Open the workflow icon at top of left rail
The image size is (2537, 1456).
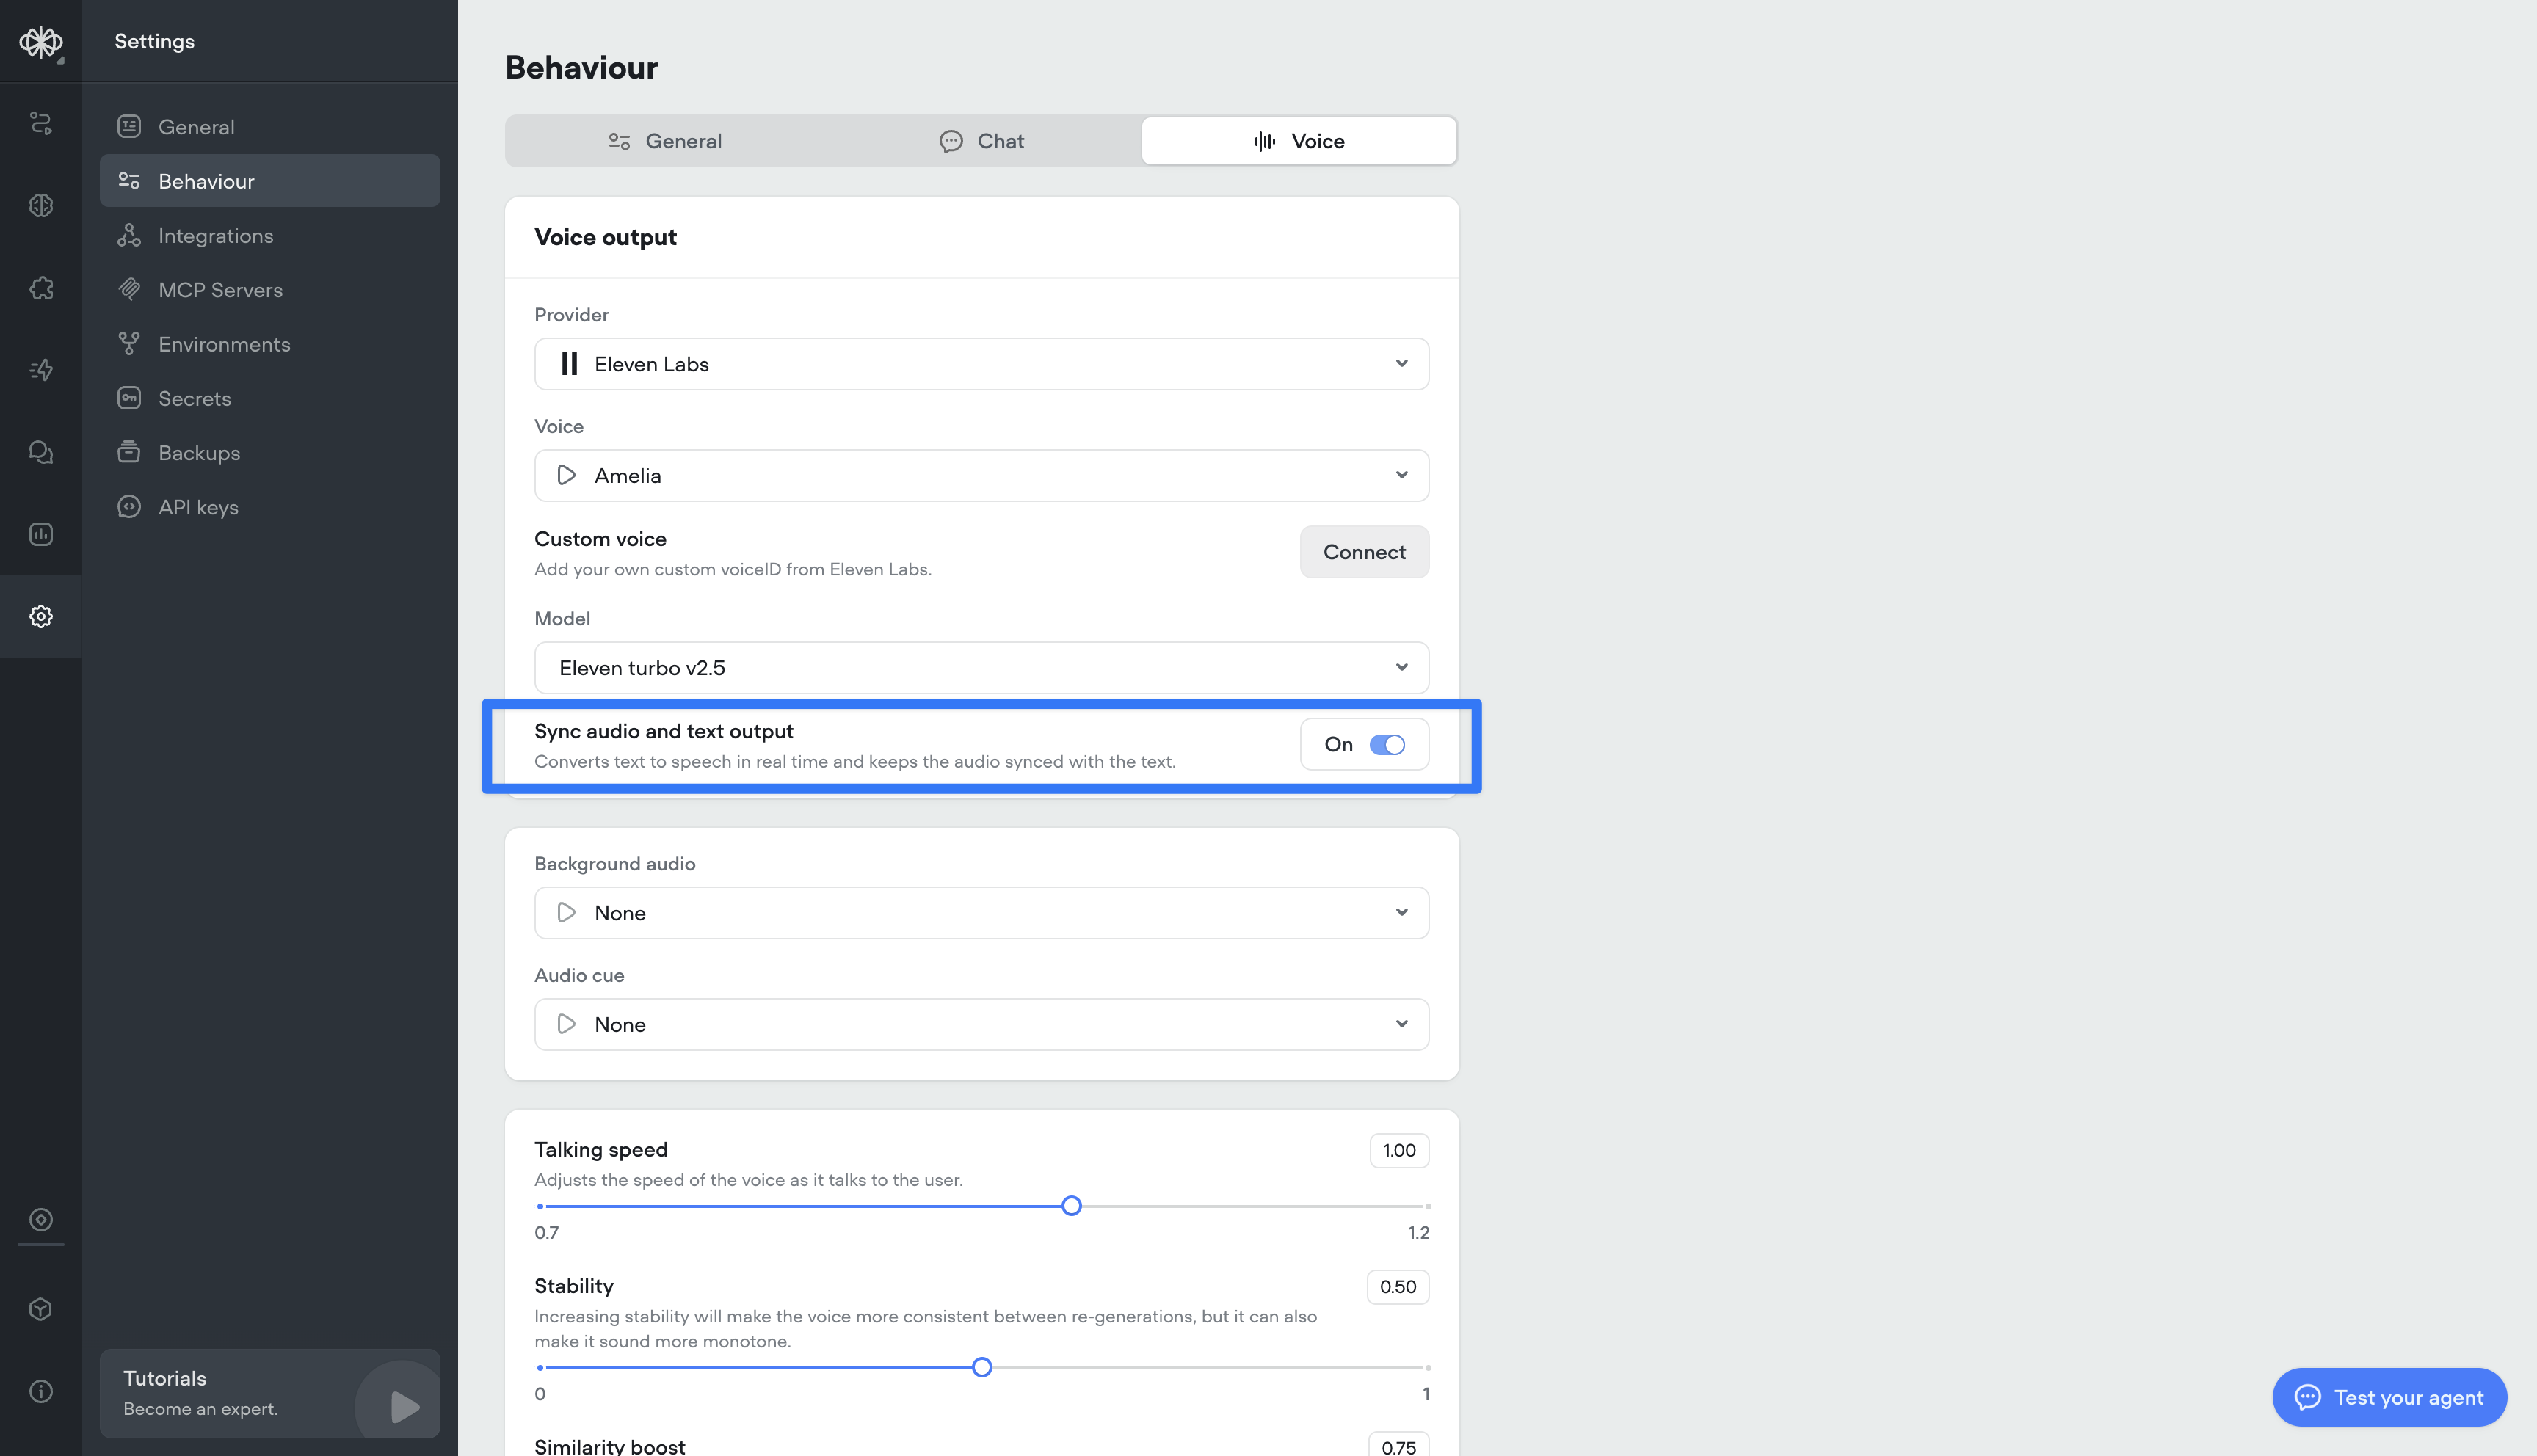pos(41,123)
